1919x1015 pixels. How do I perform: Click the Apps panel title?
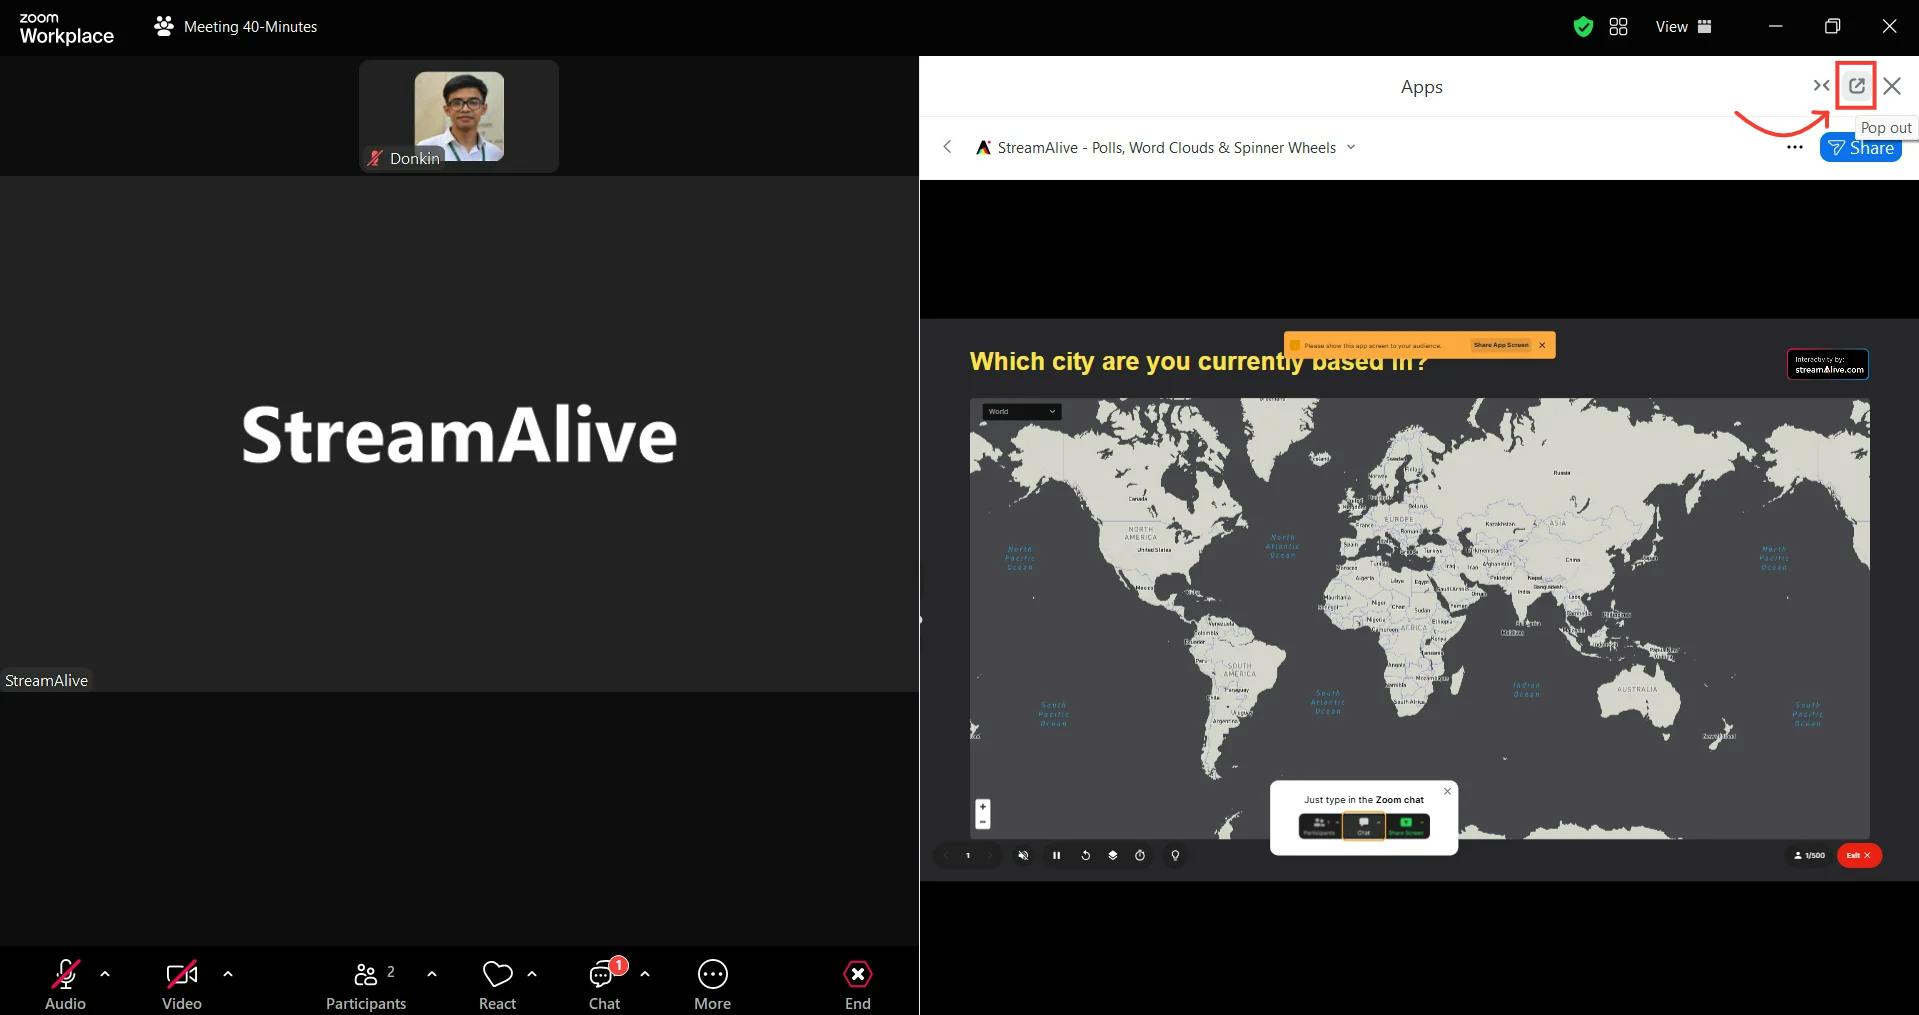point(1421,87)
